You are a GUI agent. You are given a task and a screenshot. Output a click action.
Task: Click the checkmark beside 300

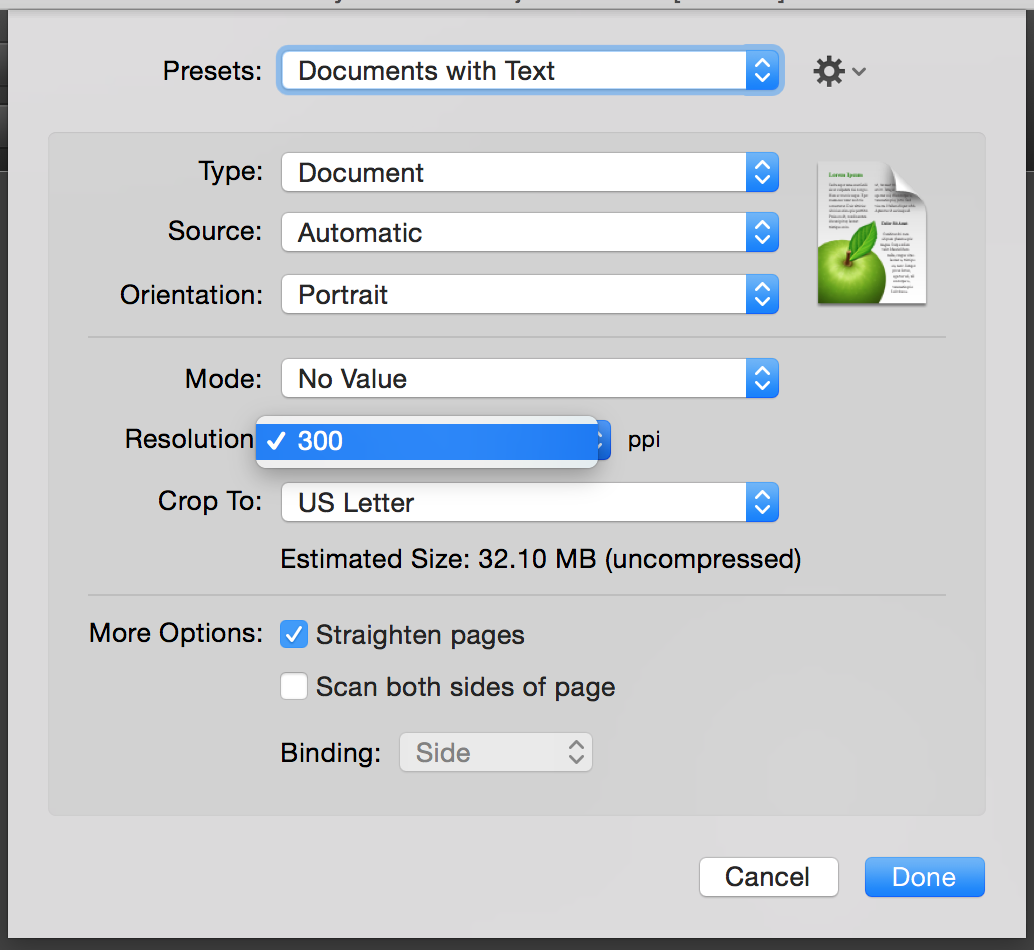pyautogui.click(x=277, y=441)
